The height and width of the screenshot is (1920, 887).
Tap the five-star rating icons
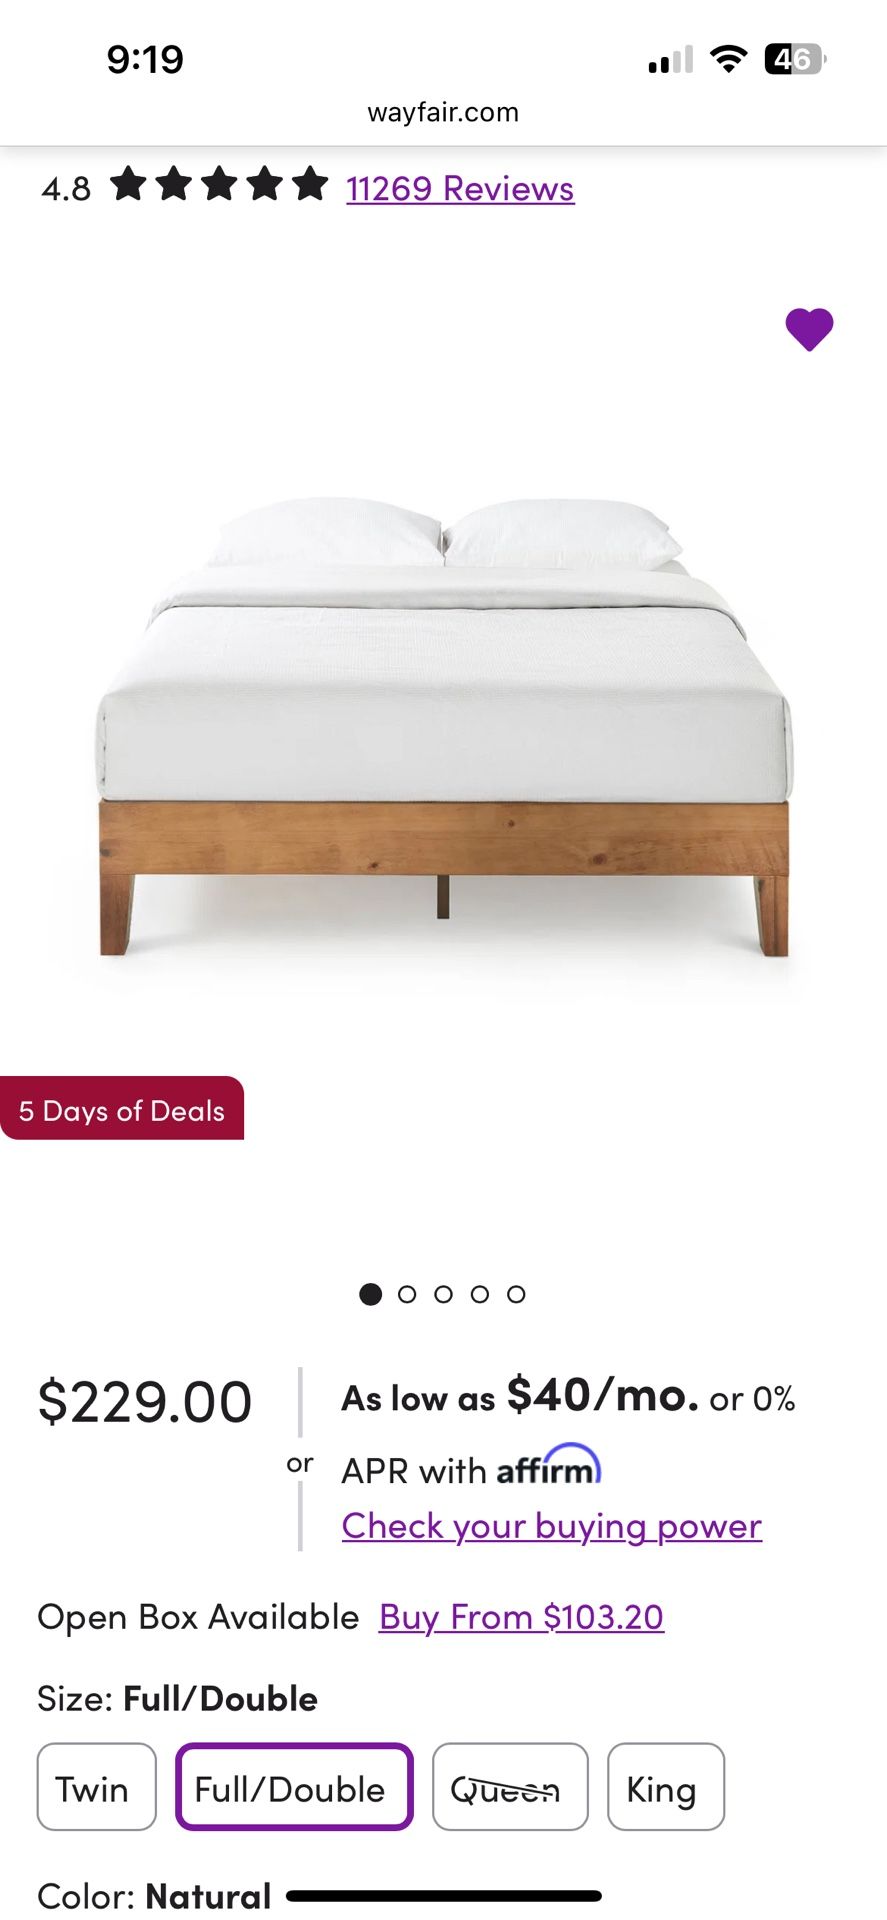[x=219, y=185]
